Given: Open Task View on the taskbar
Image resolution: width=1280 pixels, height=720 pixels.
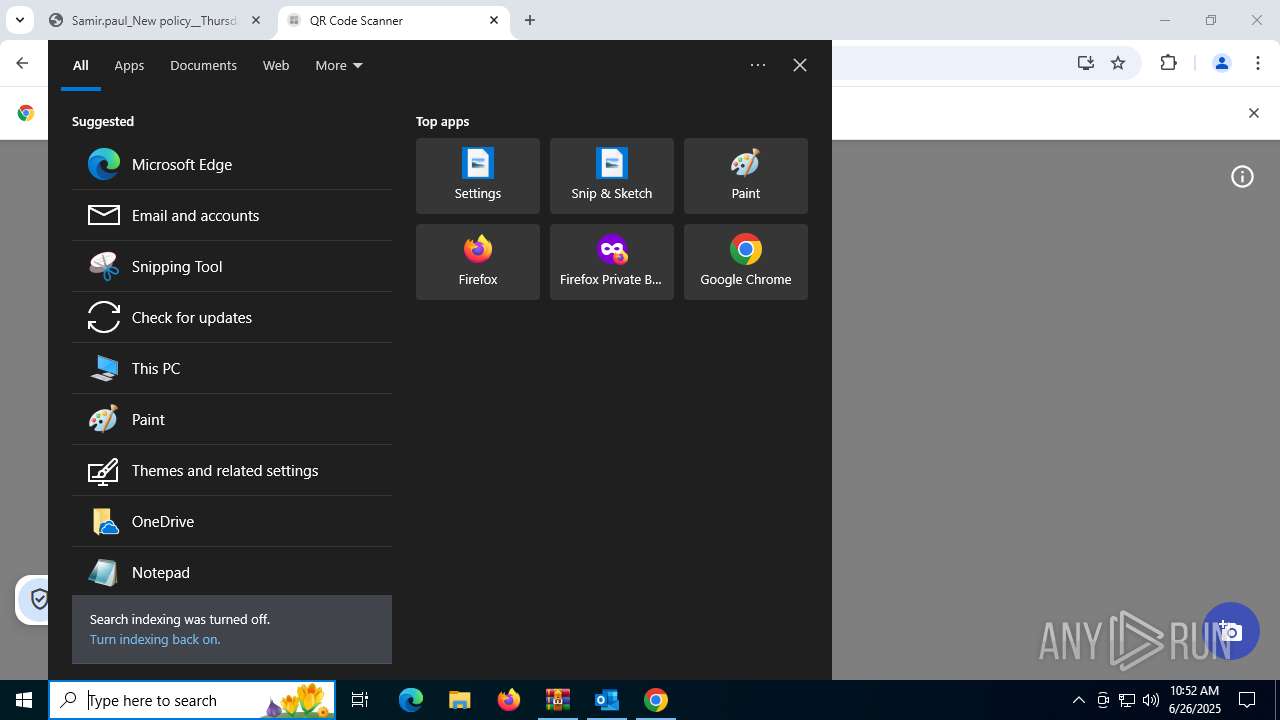Looking at the screenshot, I should [360, 700].
